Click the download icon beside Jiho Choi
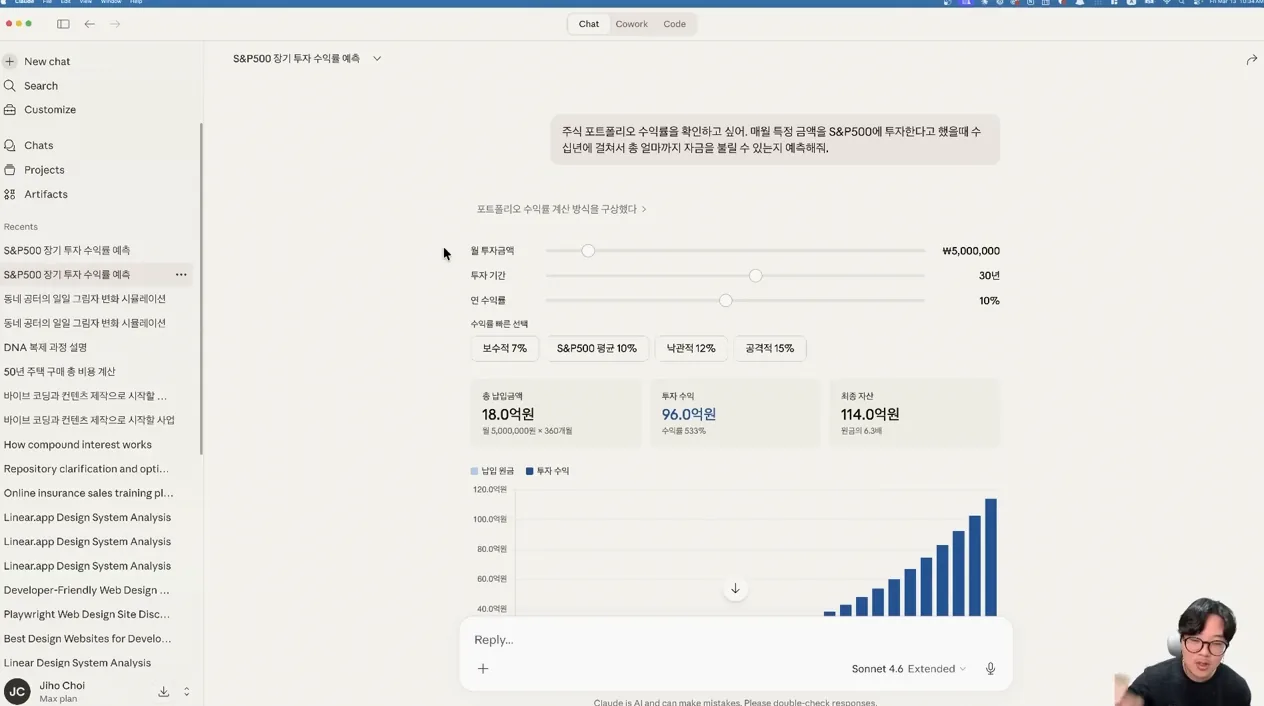 pos(163,691)
